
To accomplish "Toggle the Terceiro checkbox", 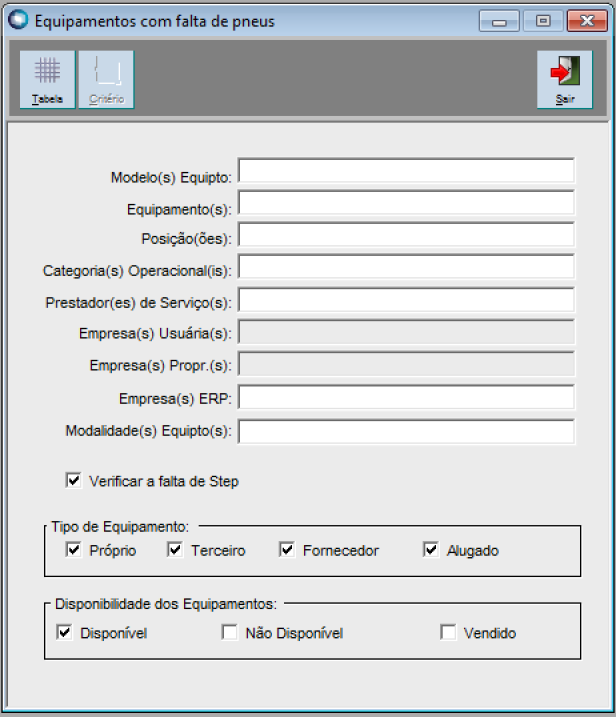I will click(x=175, y=550).
